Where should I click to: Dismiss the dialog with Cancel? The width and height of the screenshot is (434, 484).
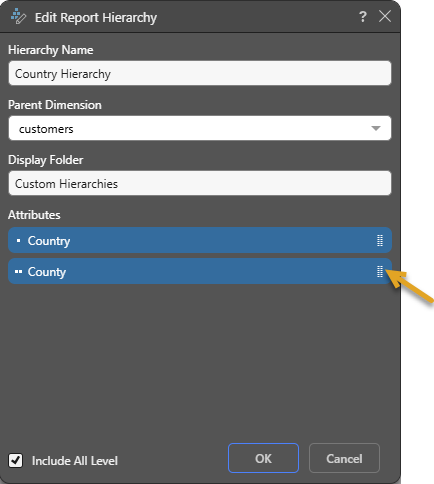click(344, 458)
